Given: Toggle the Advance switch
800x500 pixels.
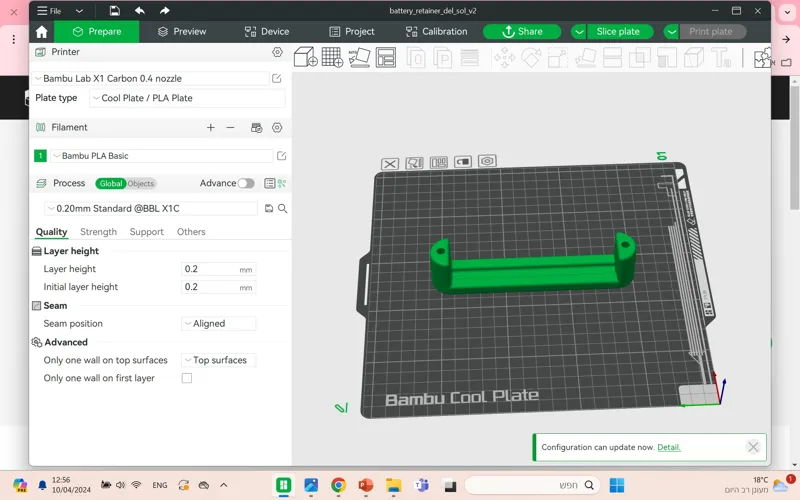Looking at the screenshot, I should (246, 183).
